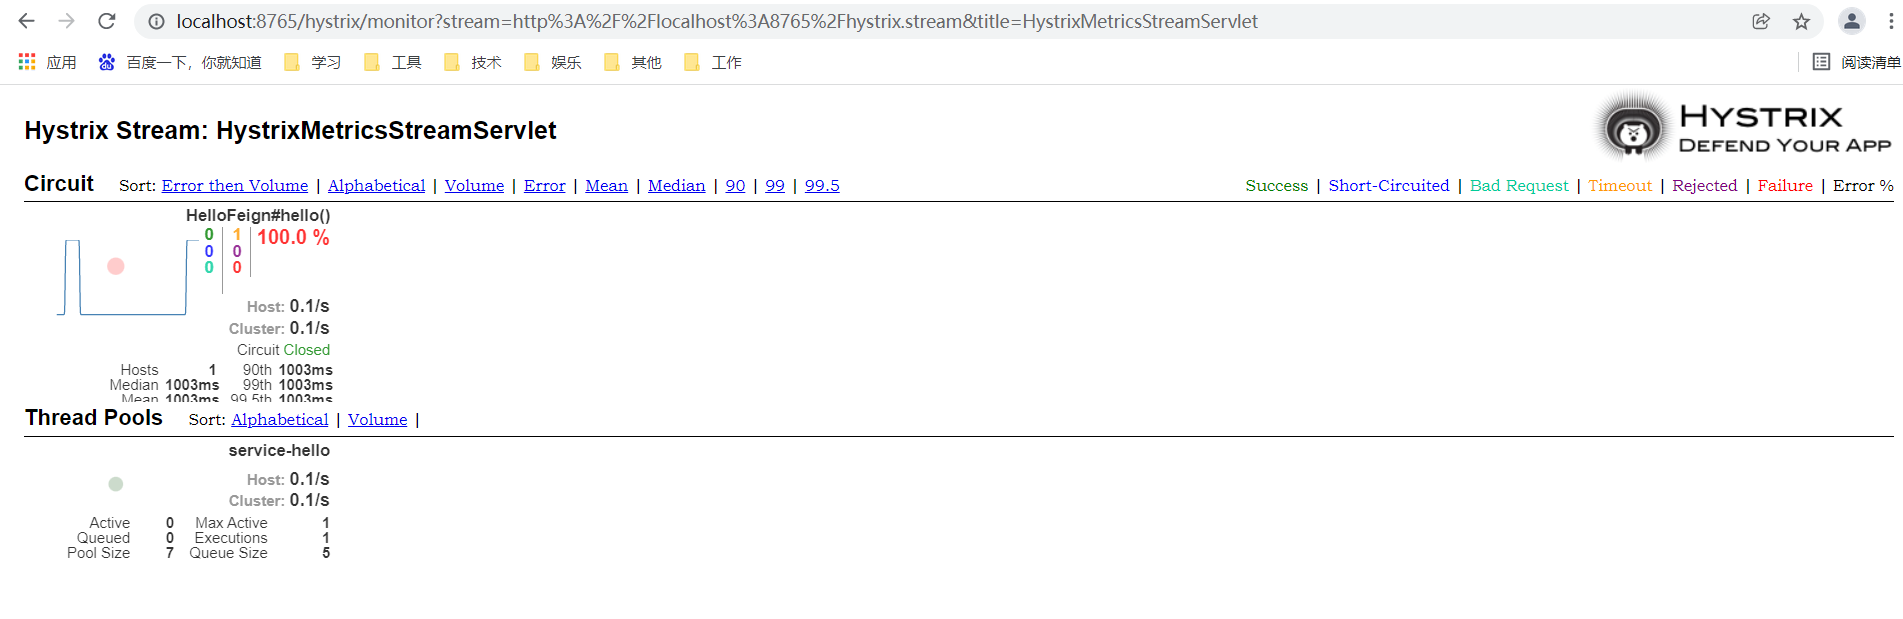Image resolution: width=1903 pixels, height=619 pixels.
Task: Open the 阅读清单 reading list
Action: 1857,62
